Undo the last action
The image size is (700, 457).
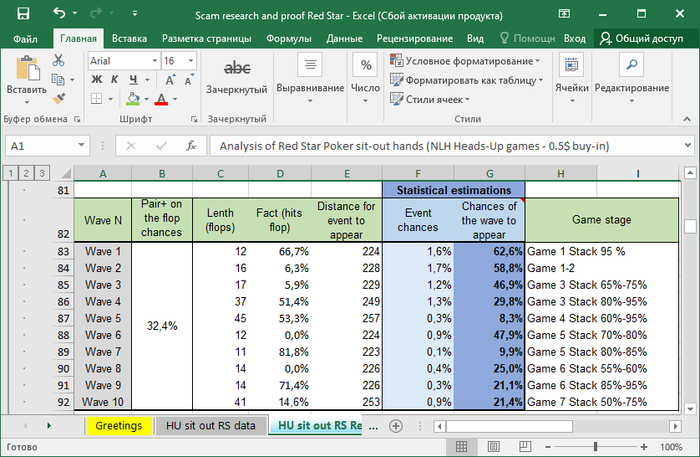[59, 13]
